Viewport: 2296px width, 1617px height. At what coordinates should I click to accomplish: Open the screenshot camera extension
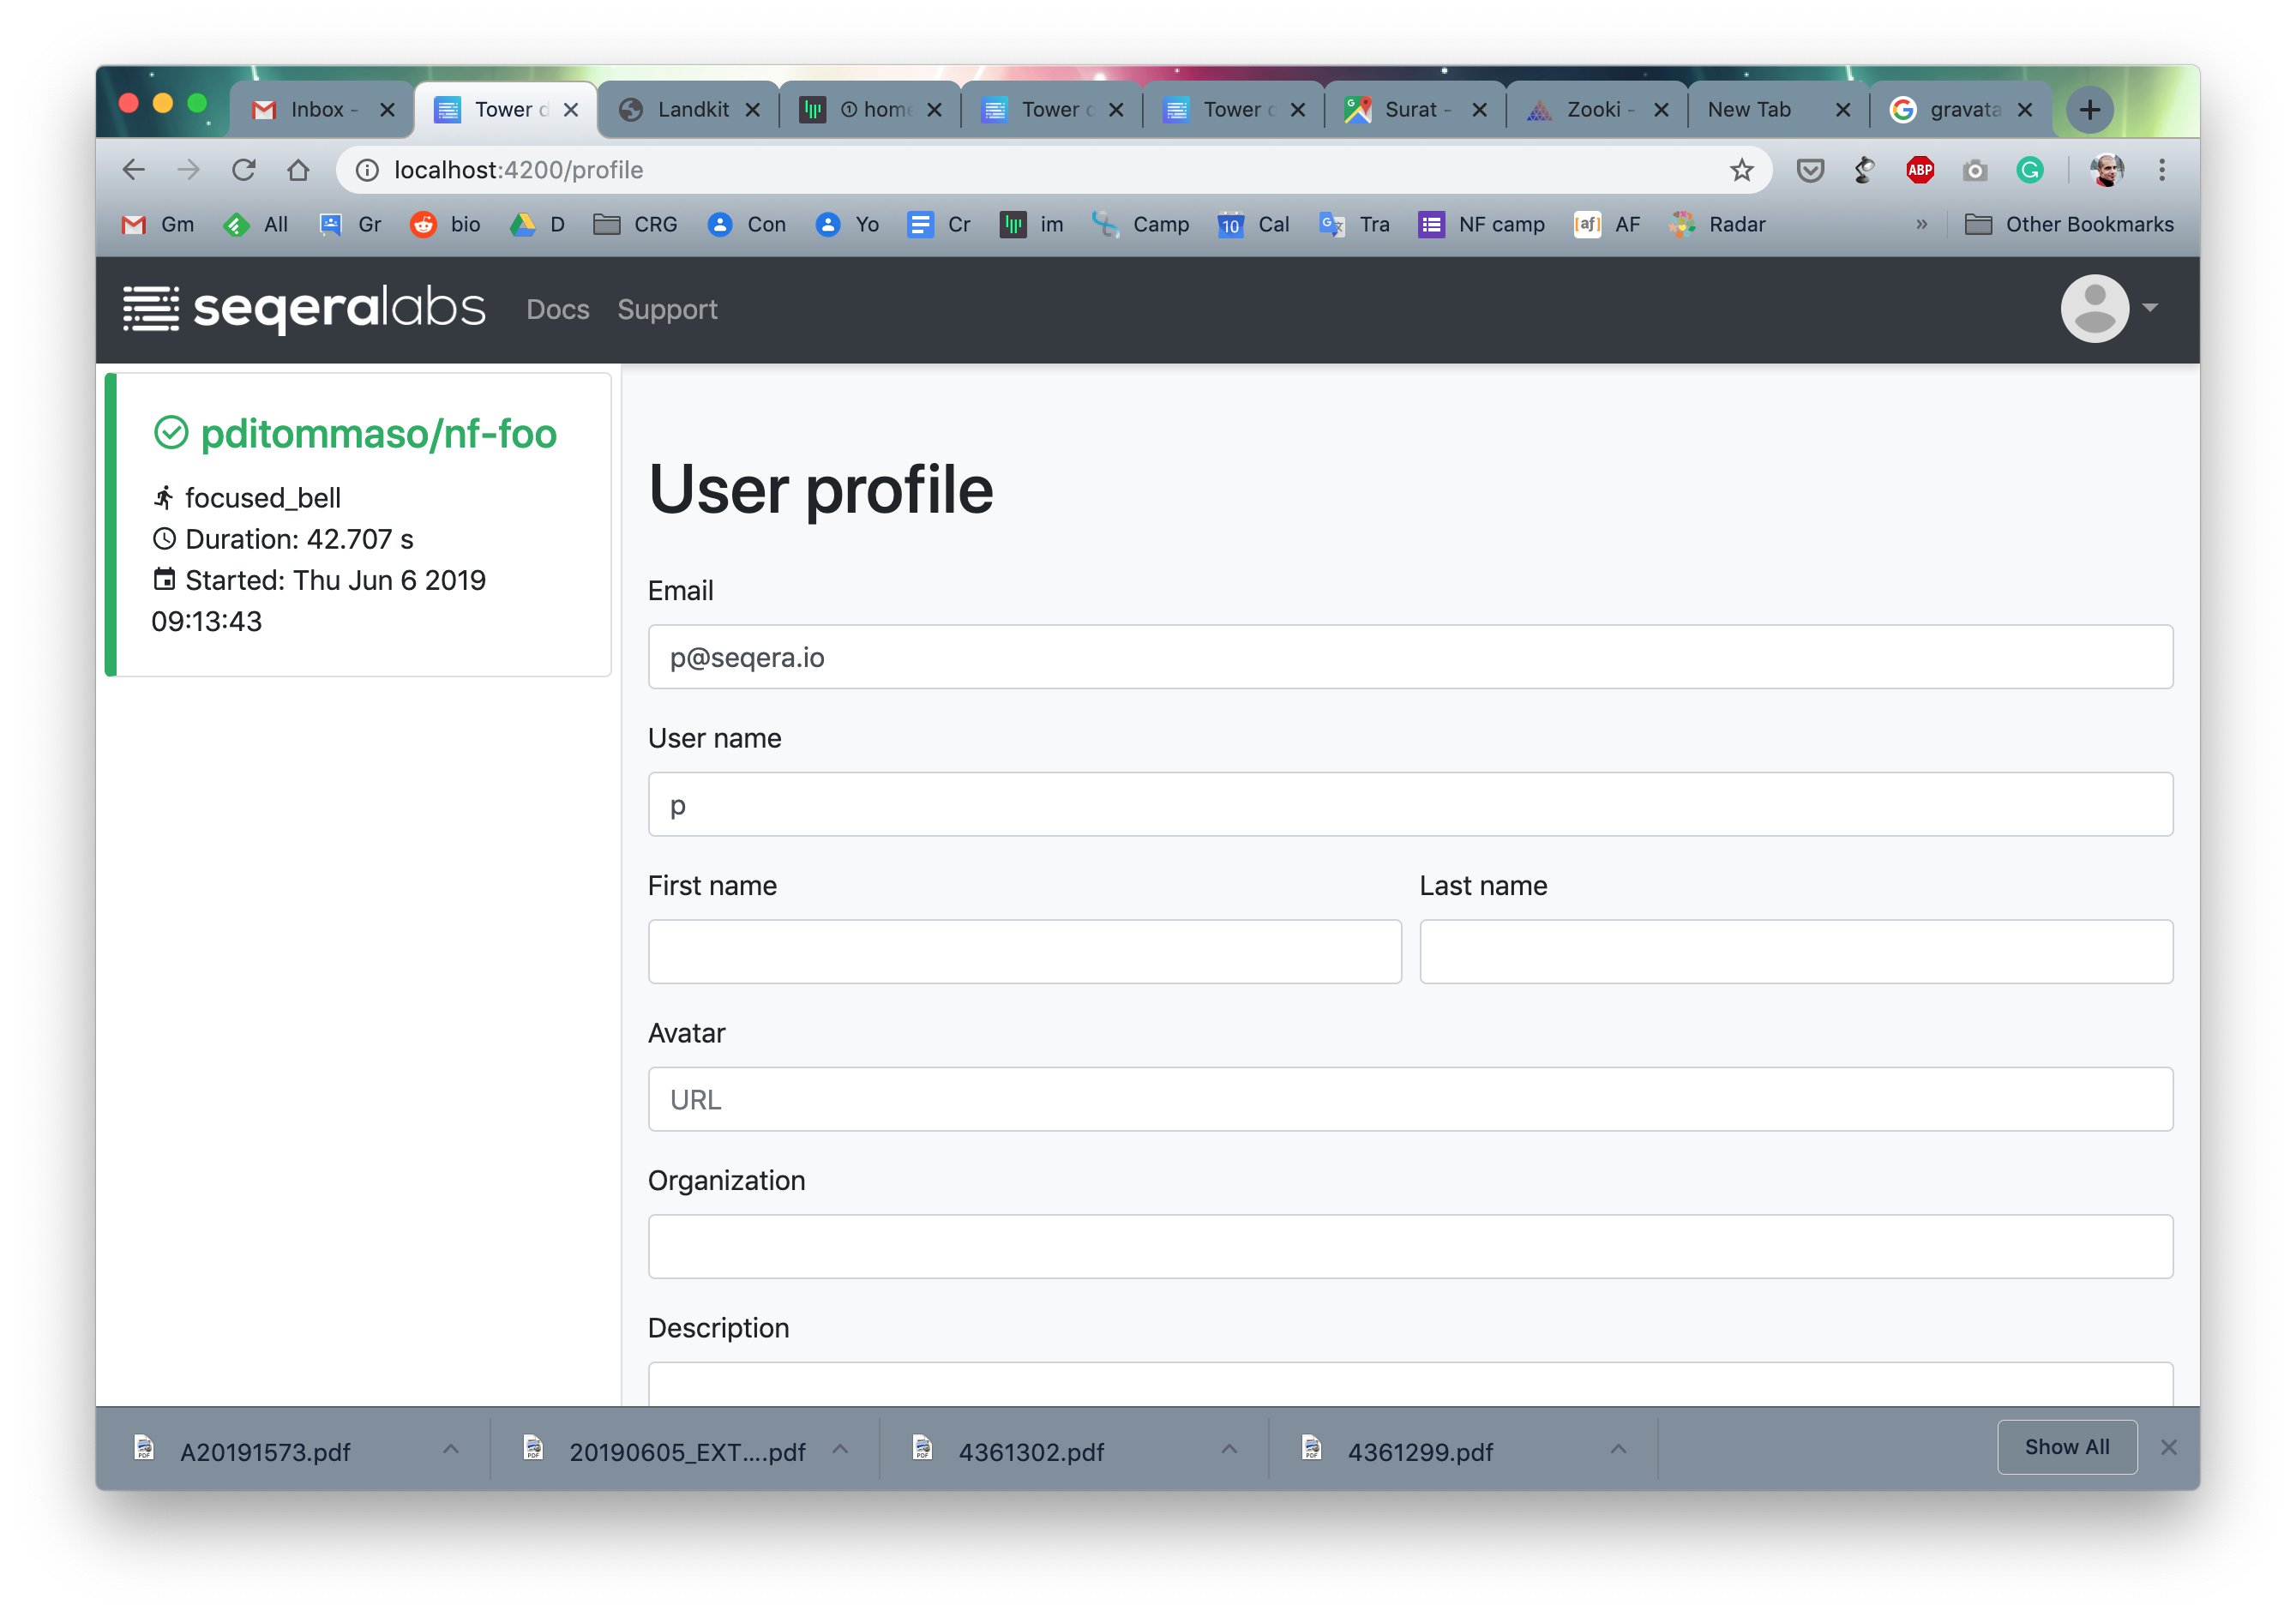coord(1975,170)
